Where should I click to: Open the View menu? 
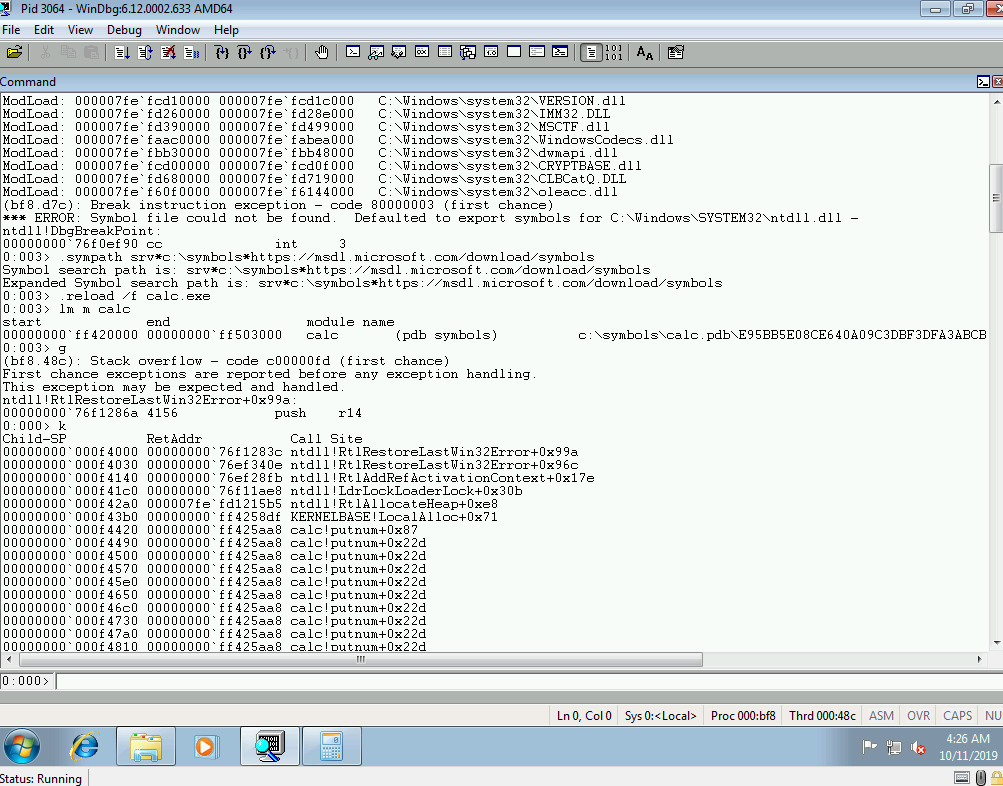click(80, 29)
